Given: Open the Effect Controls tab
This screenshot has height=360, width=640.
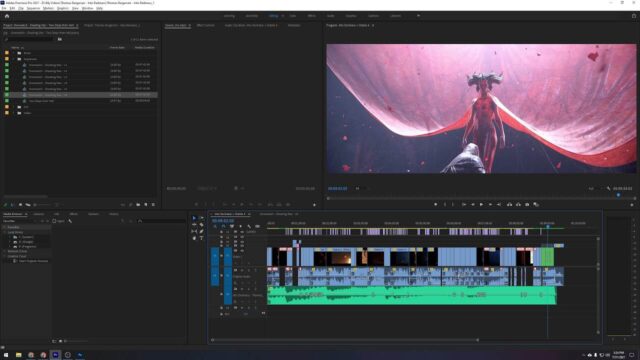Looking at the screenshot, I should 206,25.
